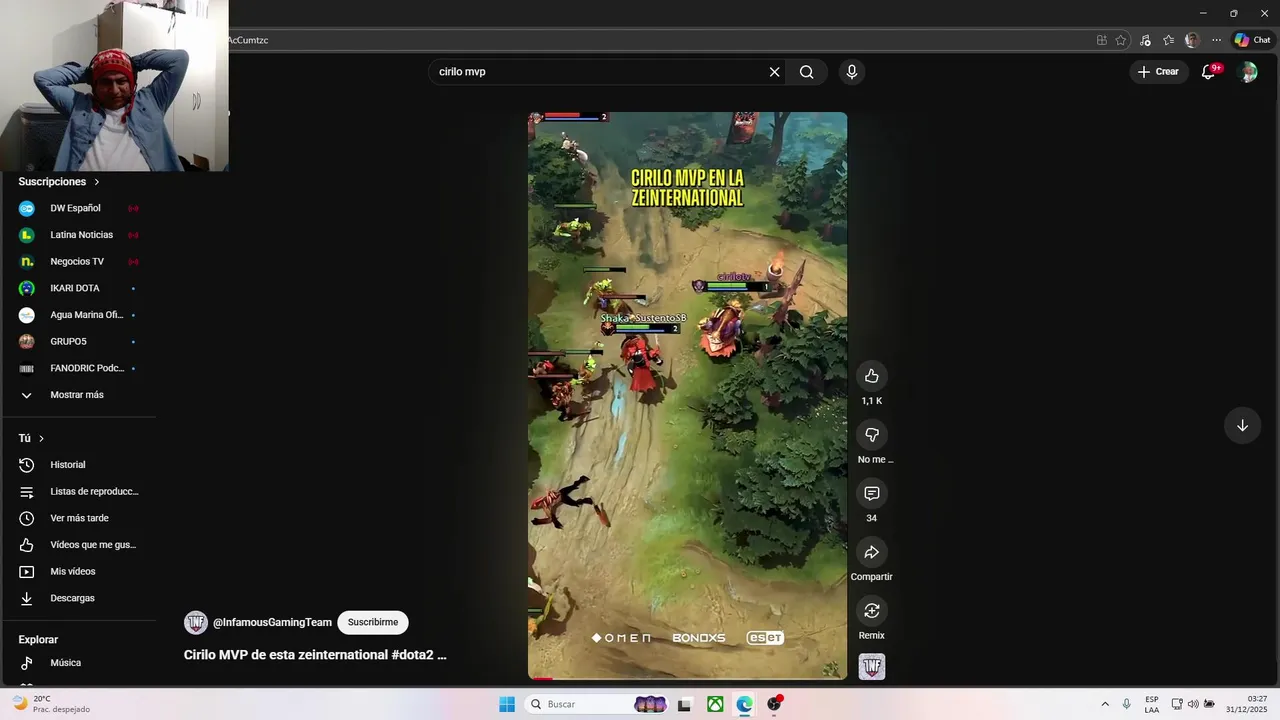
Task: Open Mis vídeos
Action: (x=78, y=572)
